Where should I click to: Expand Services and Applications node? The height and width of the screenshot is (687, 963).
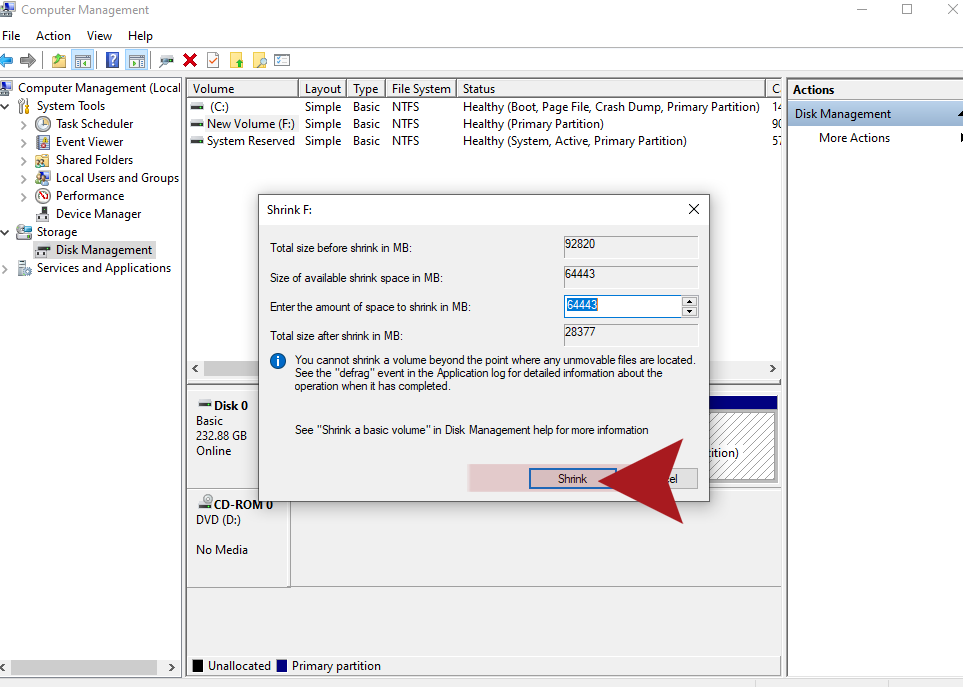(6, 269)
